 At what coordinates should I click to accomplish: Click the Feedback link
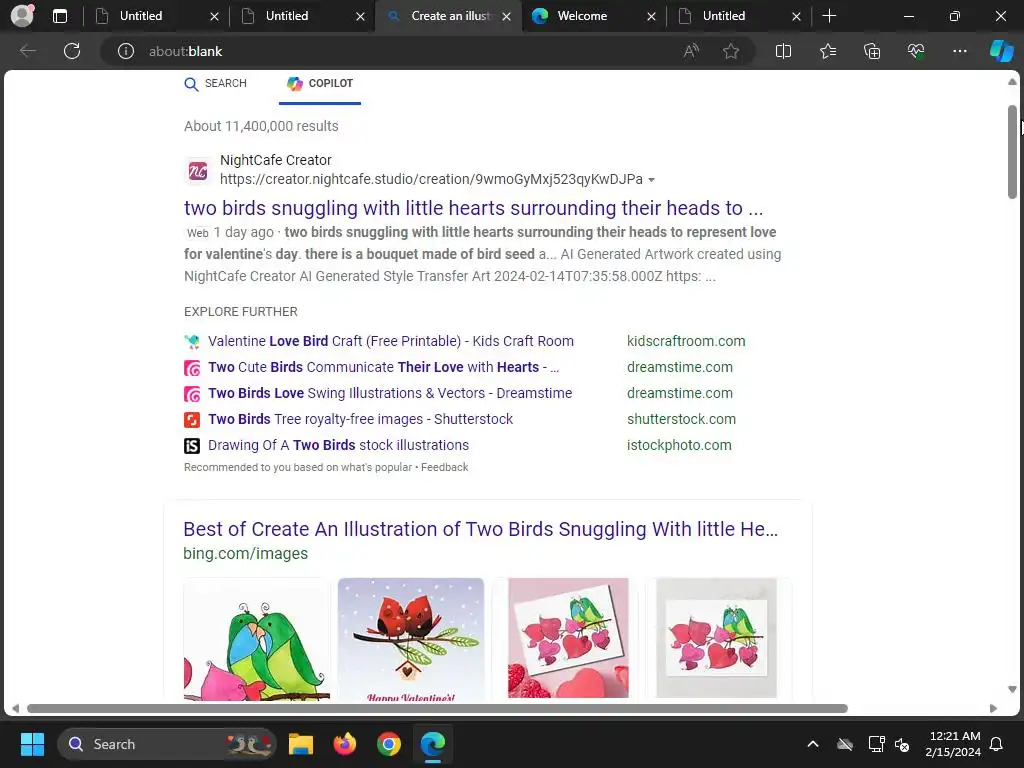coord(445,468)
